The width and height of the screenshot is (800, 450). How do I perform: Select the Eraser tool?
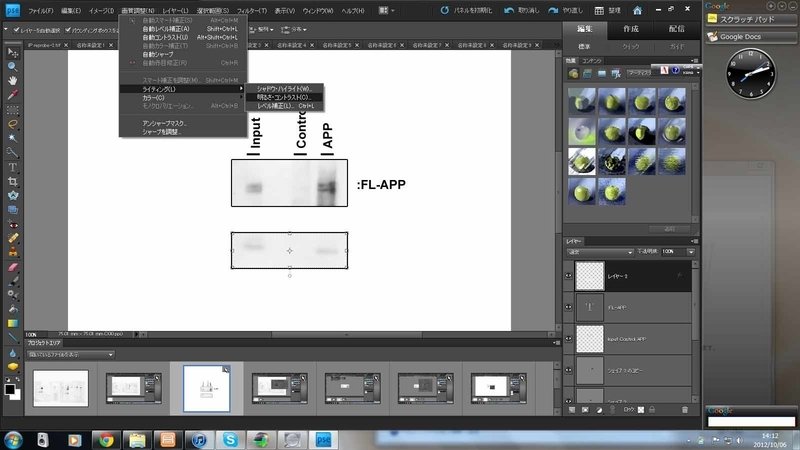pyautogui.click(x=13, y=267)
